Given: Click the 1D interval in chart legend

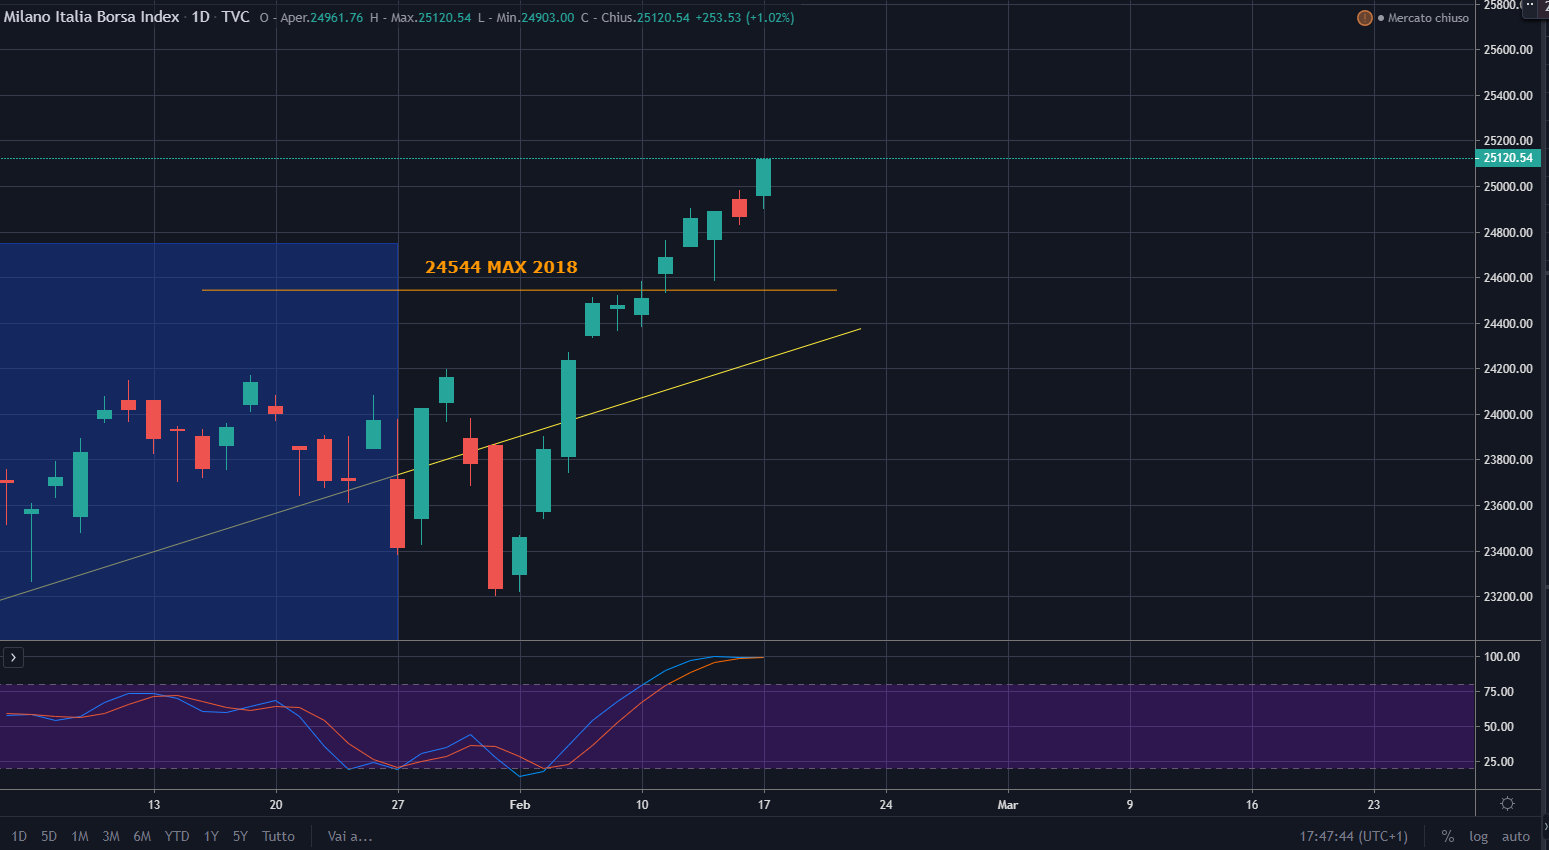Looking at the screenshot, I should (201, 17).
